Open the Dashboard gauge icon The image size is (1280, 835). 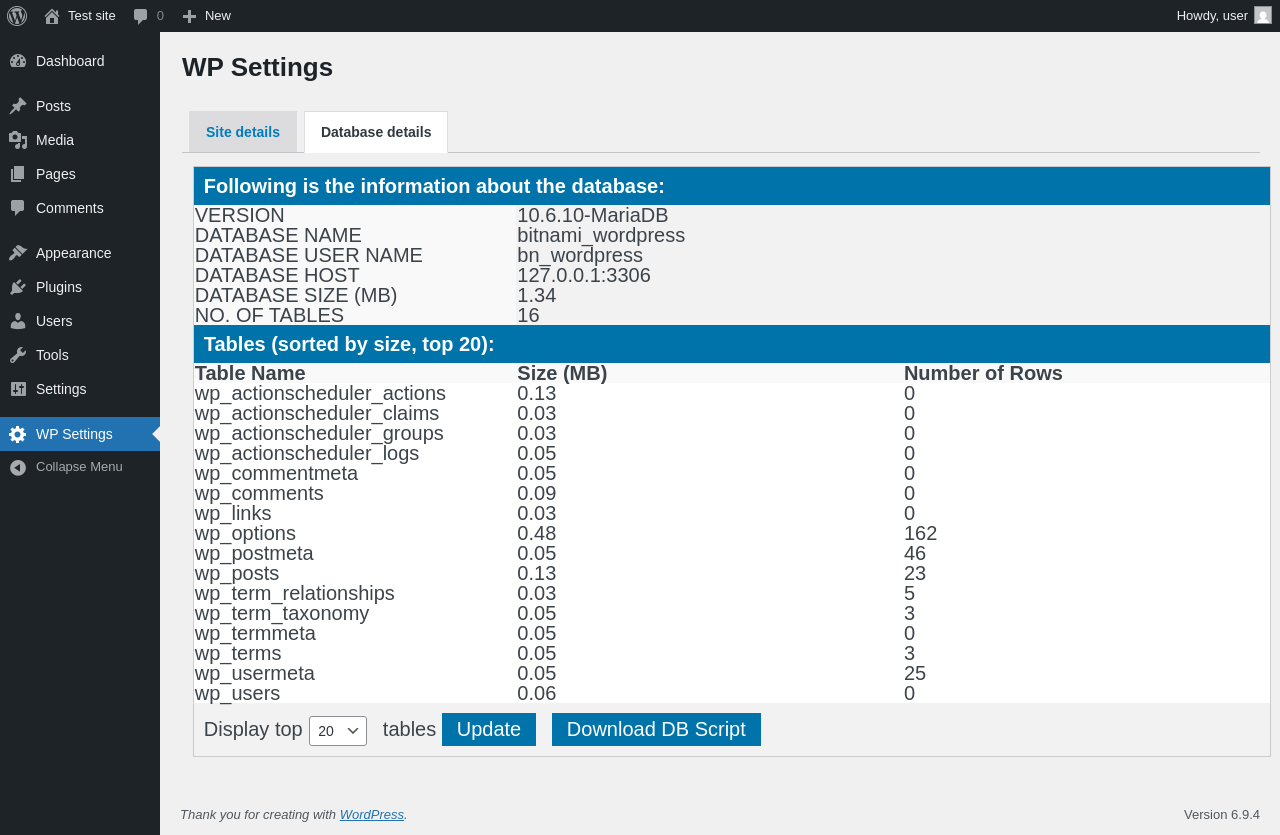pyautogui.click(x=18, y=61)
